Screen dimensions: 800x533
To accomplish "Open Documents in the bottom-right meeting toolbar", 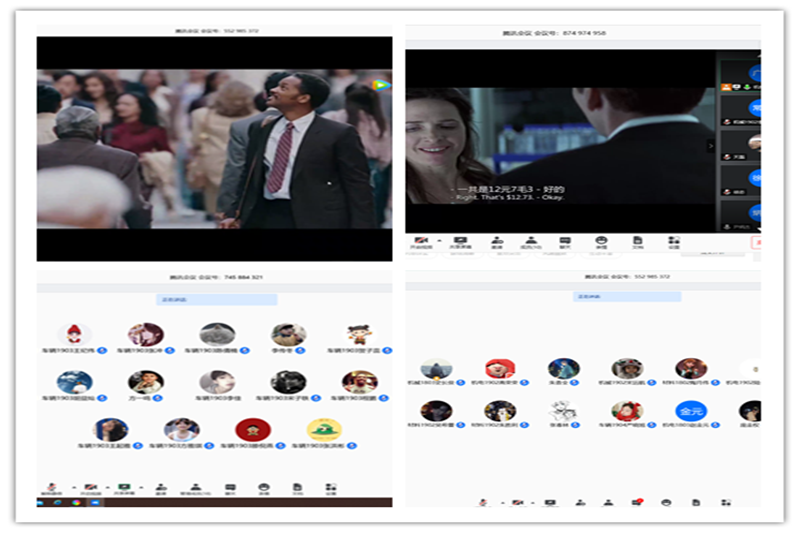I will [x=696, y=503].
